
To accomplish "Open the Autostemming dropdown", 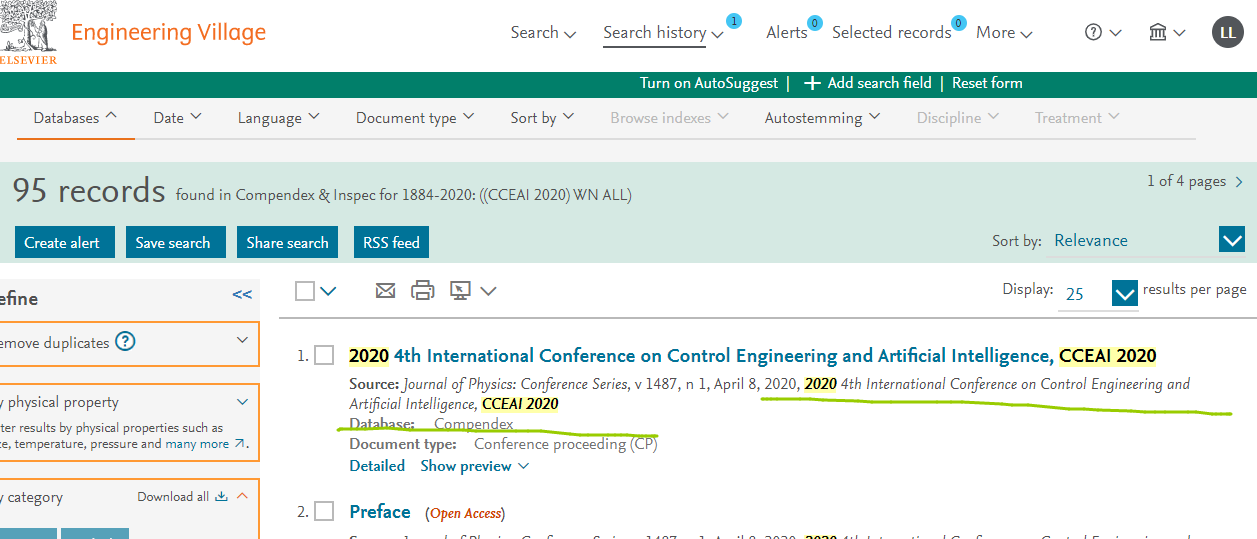I will [x=822, y=117].
